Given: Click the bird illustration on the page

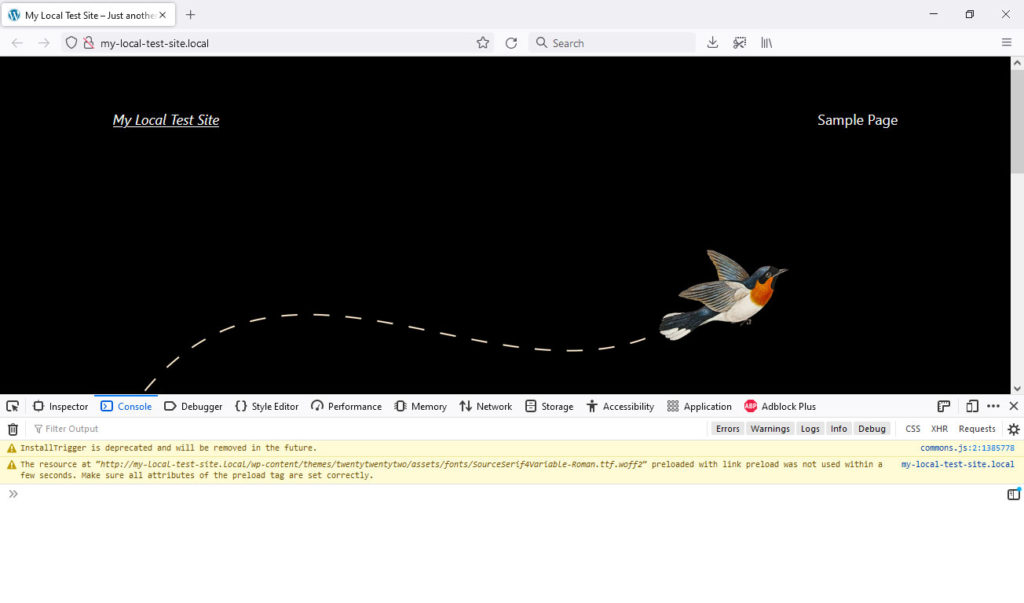Looking at the screenshot, I should (723, 295).
